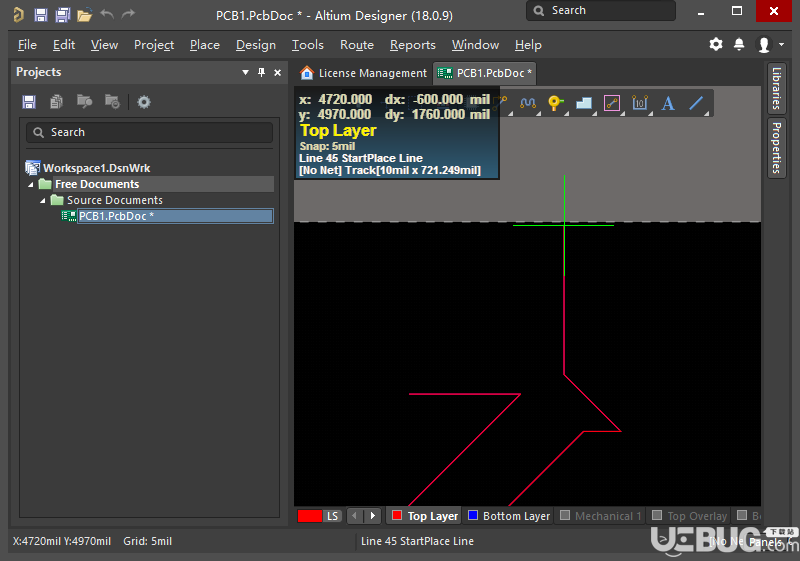This screenshot has height=561, width=800.
Task: Click the Save icon in the Projects panel
Action: coord(29,102)
